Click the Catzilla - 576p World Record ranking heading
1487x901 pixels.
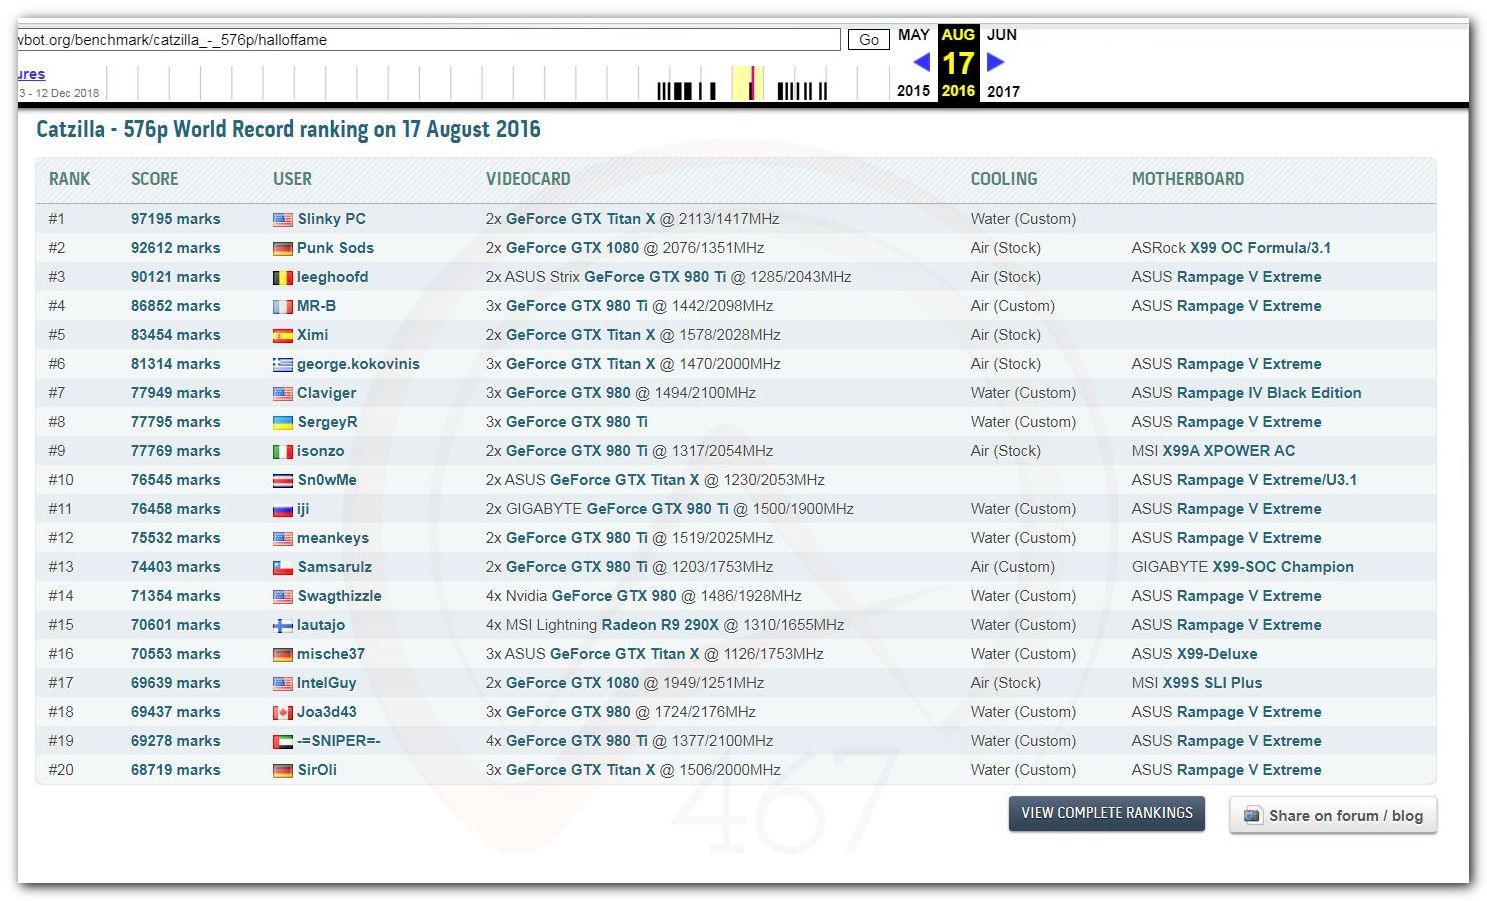(x=288, y=129)
